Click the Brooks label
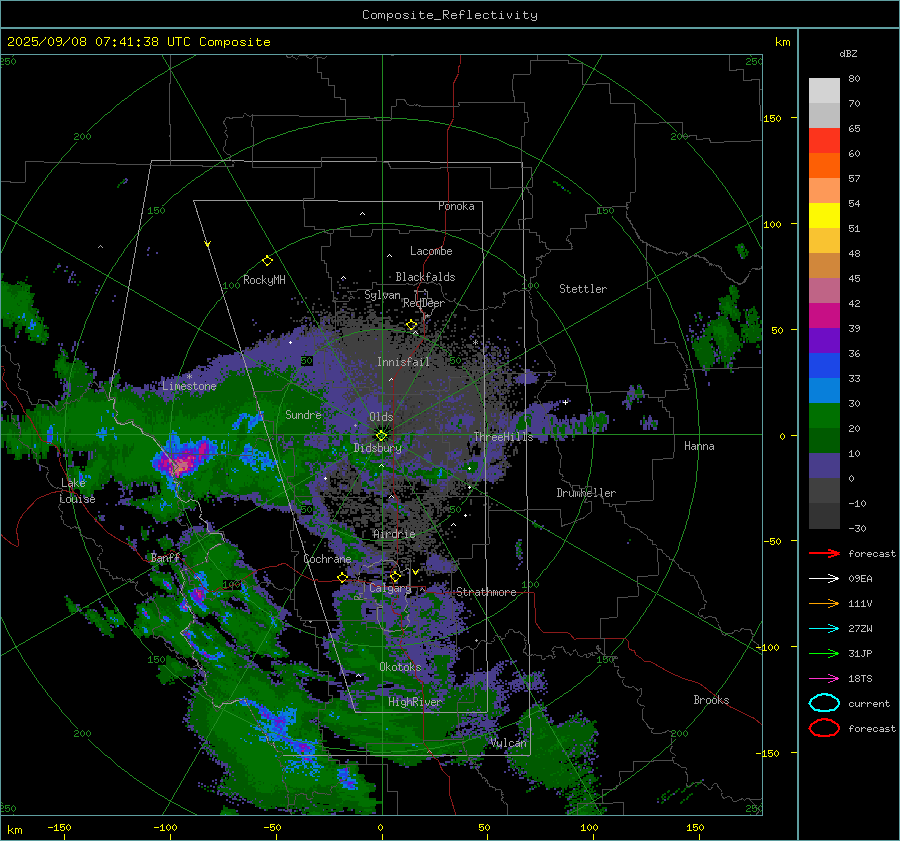The height and width of the screenshot is (841, 900). [x=711, y=700]
